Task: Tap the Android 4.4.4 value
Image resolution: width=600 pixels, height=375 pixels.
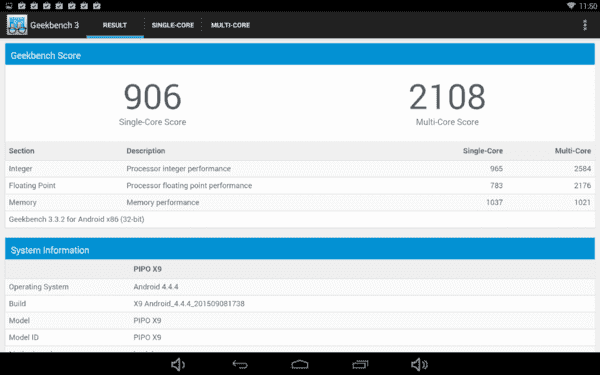Action: click(x=156, y=287)
